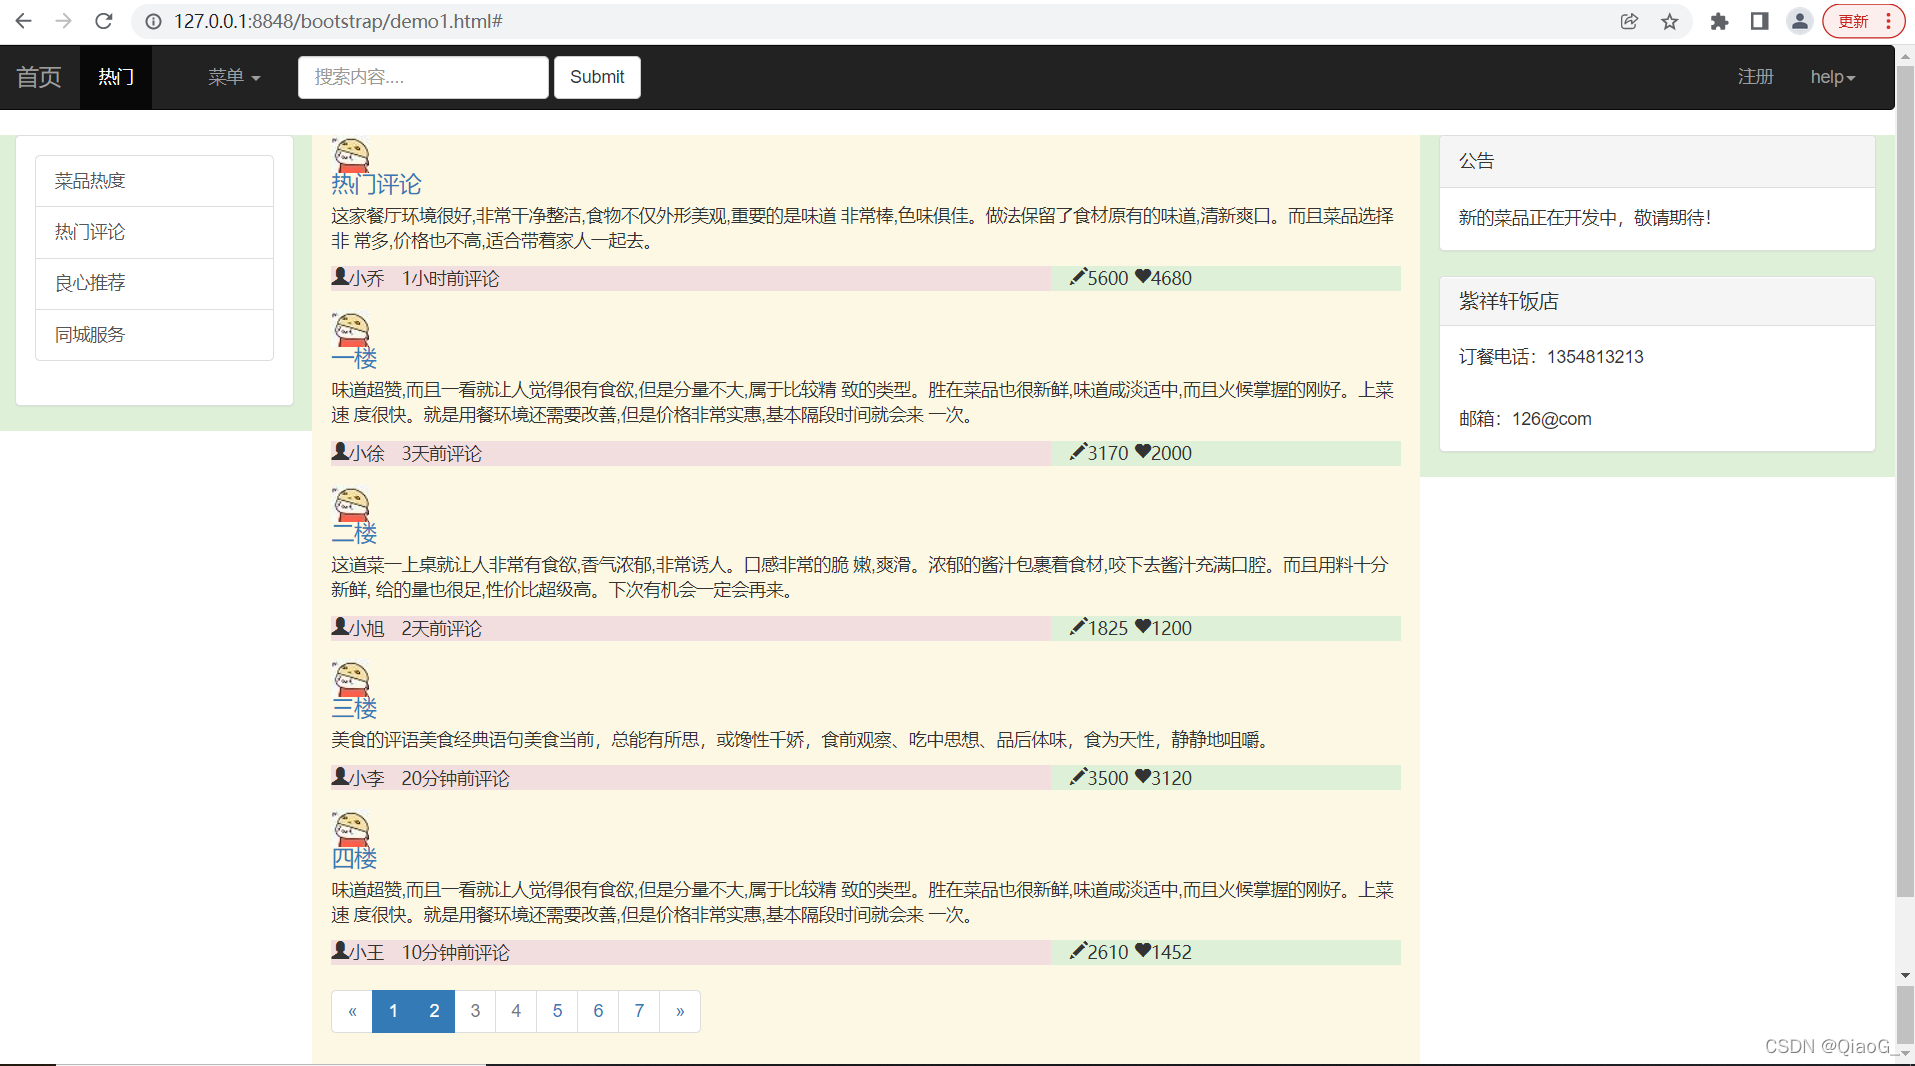
Task: Click user icon beside 小旭
Action: [x=340, y=626]
